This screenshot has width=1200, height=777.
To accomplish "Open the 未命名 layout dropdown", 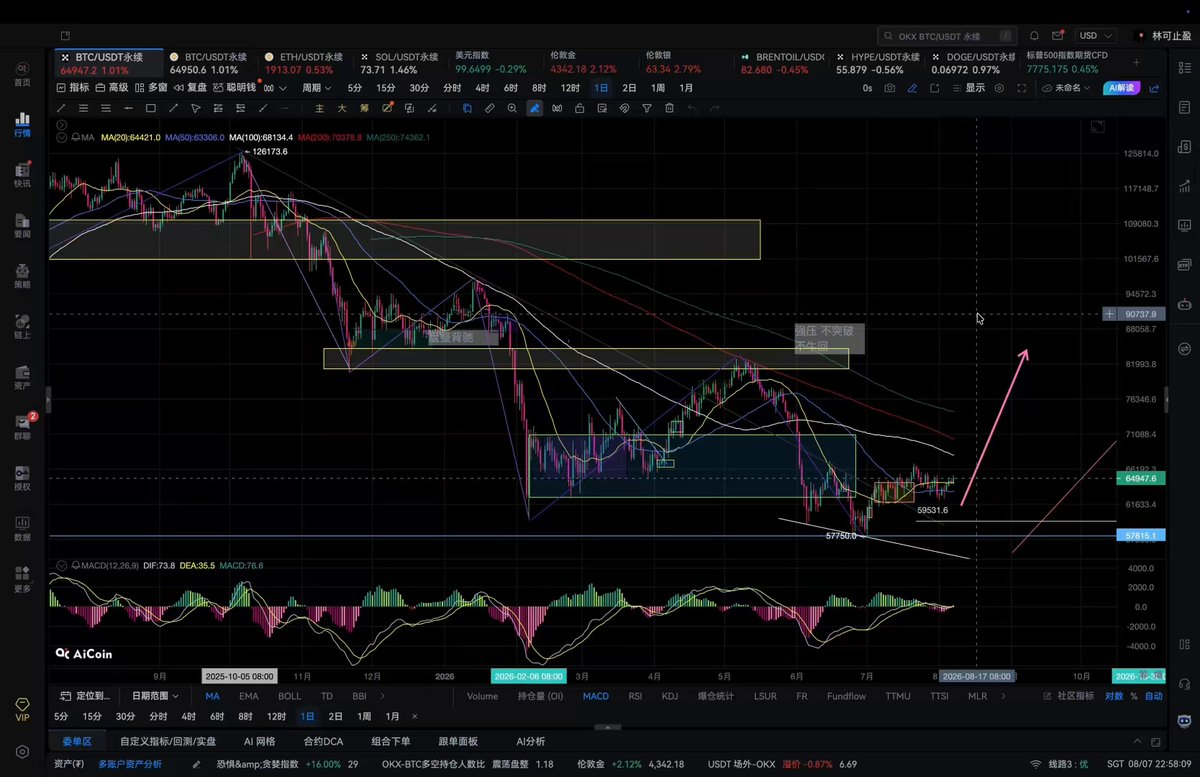I will click(1068, 88).
